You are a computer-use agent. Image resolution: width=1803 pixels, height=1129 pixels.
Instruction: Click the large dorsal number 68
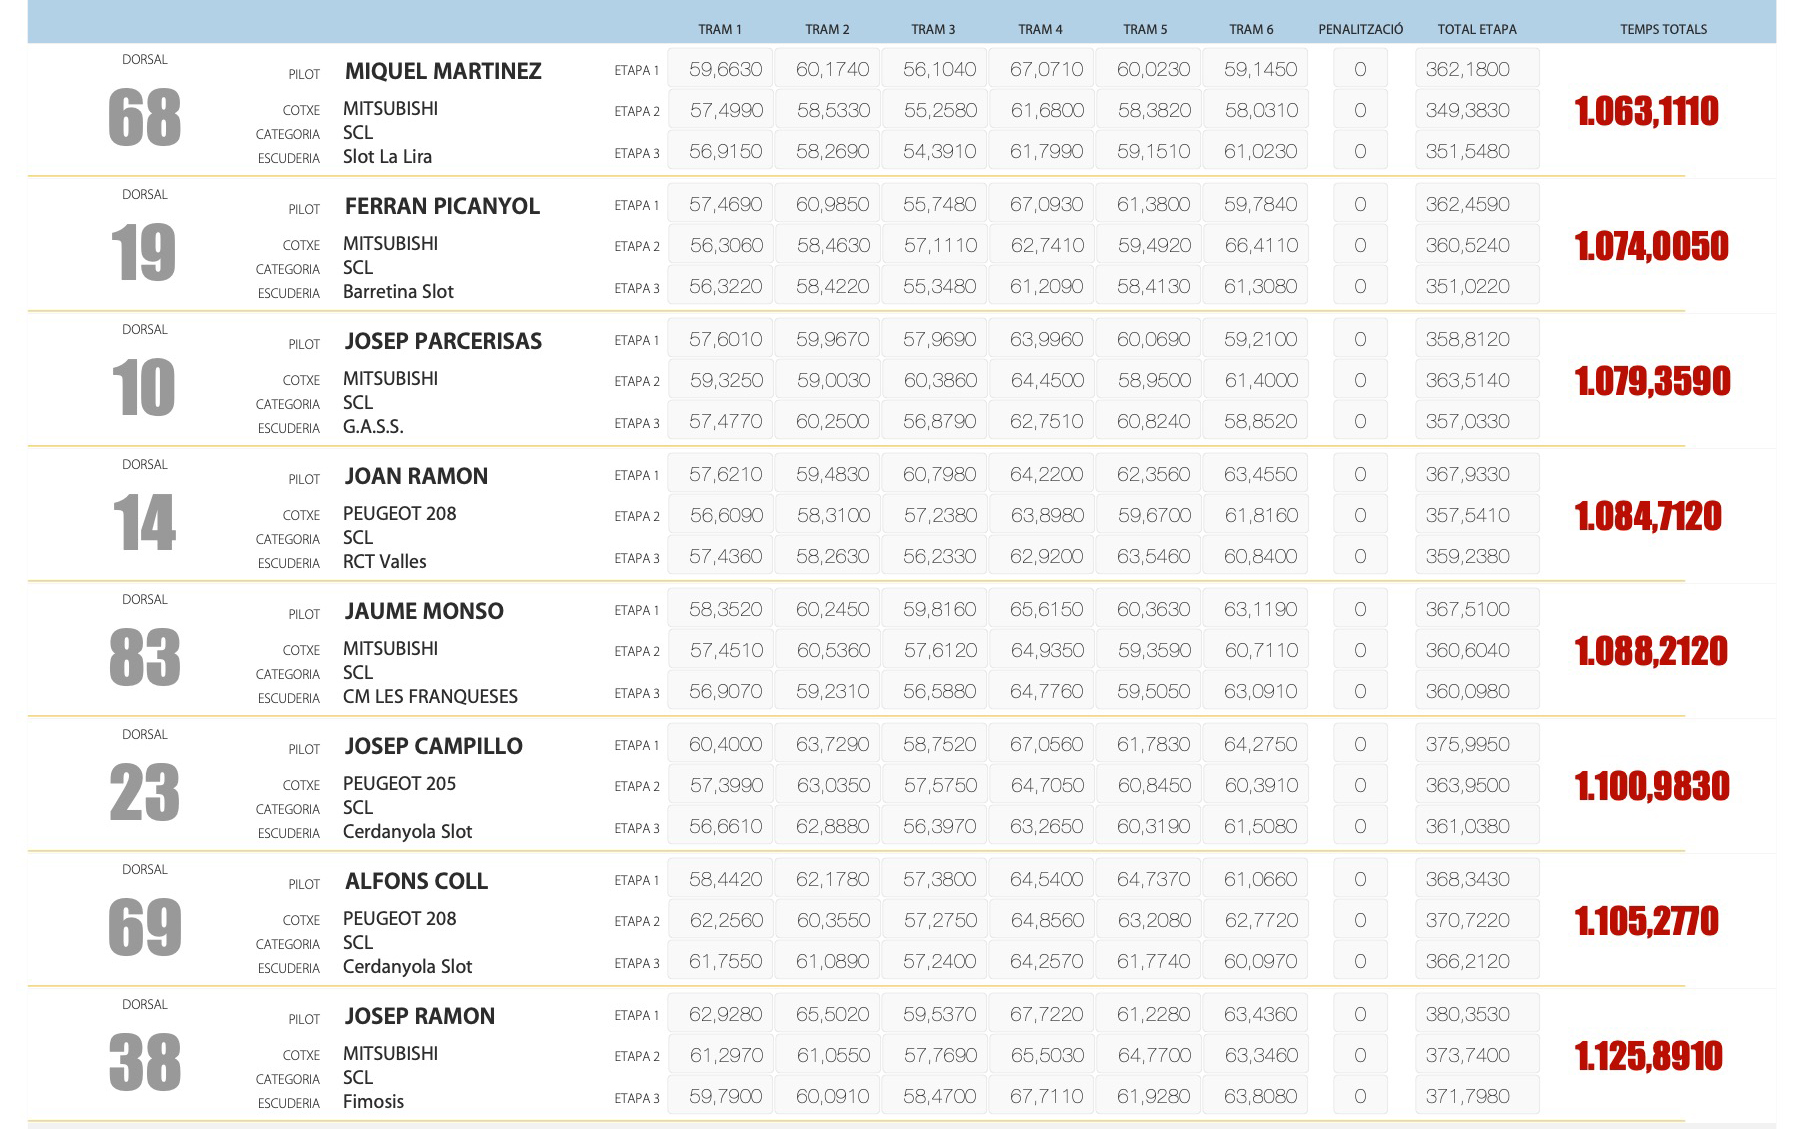tap(145, 117)
